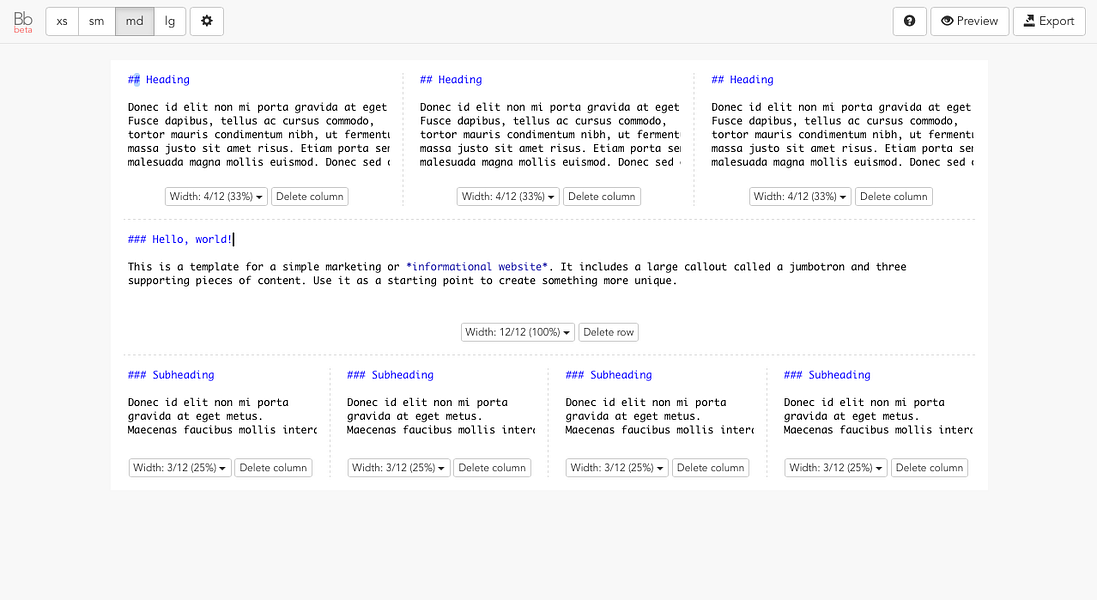Open help via question mark icon
The width and height of the screenshot is (1097, 600).
click(x=909, y=21)
